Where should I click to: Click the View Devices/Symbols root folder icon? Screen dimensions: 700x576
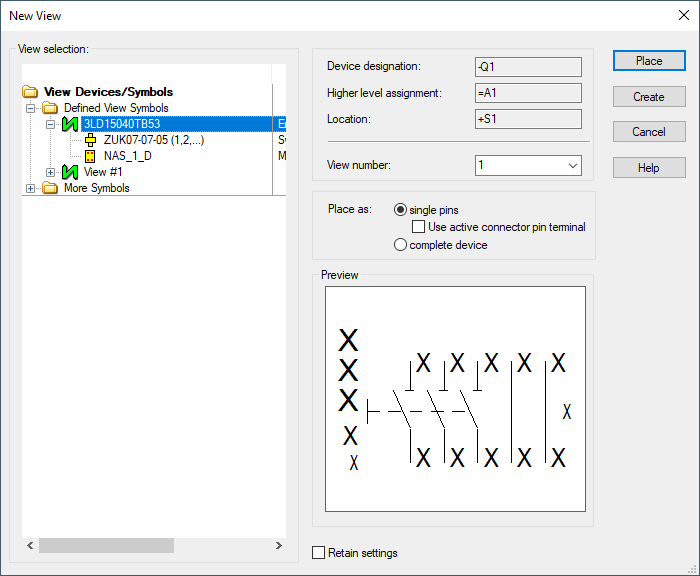(30, 92)
